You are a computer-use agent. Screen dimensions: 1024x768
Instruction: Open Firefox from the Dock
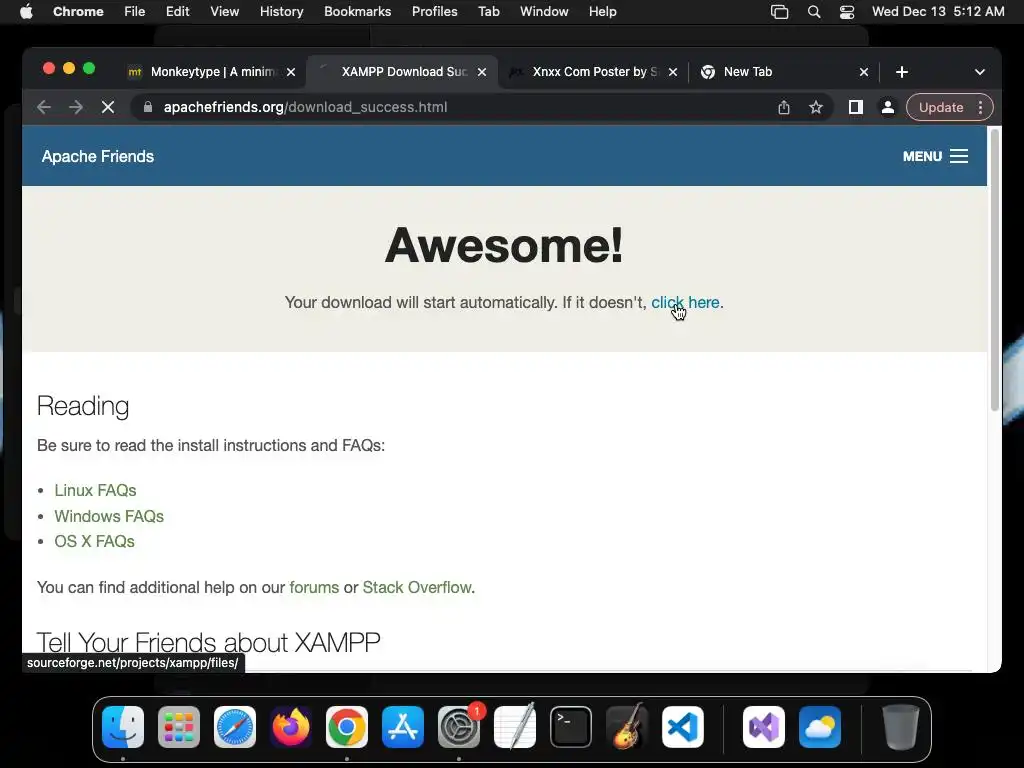pyautogui.click(x=291, y=727)
